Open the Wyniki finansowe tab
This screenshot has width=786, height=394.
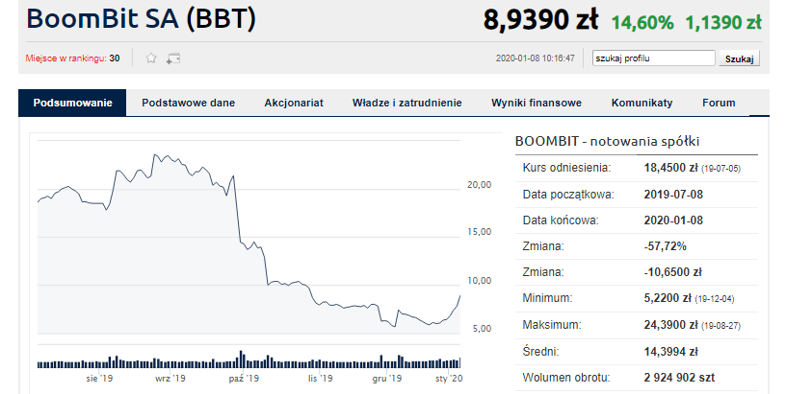click(x=536, y=103)
